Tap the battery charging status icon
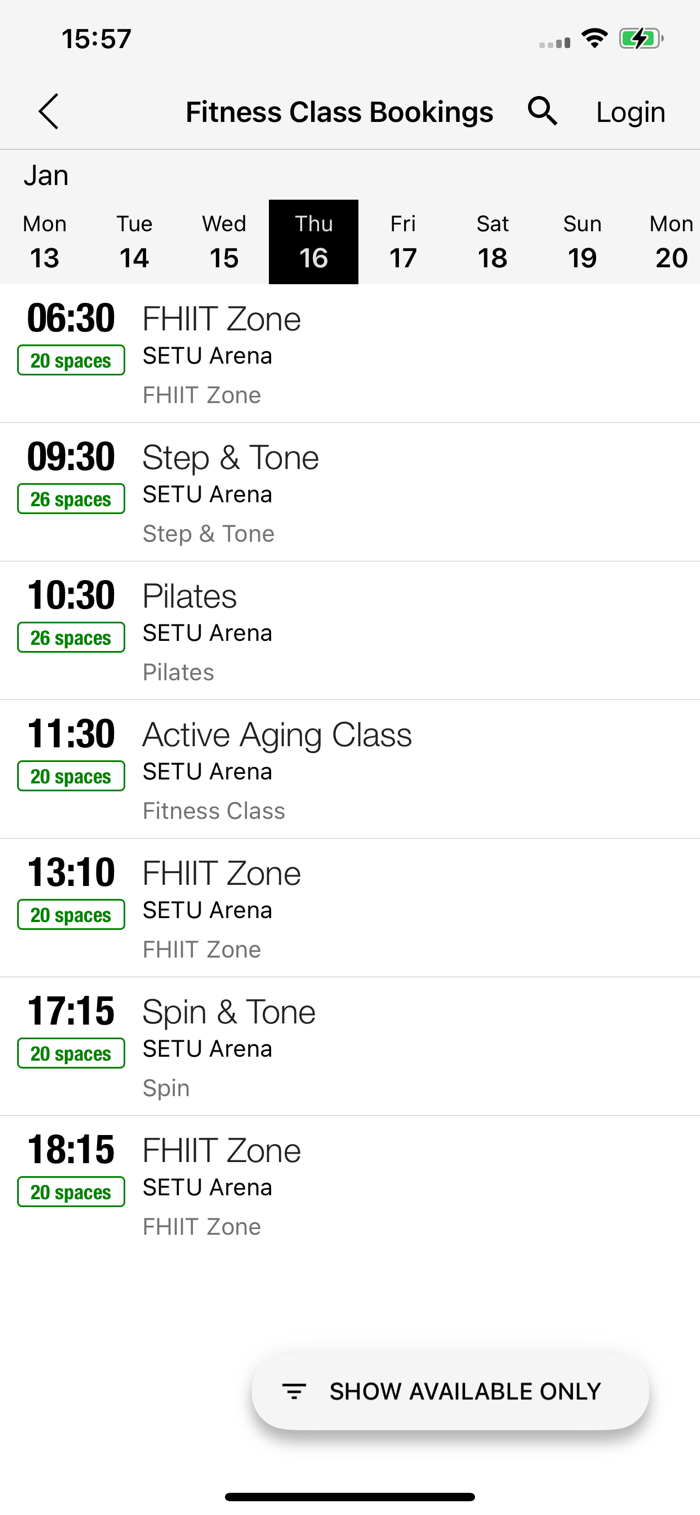The height and width of the screenshot is (1515, 700). click(640, 39)
